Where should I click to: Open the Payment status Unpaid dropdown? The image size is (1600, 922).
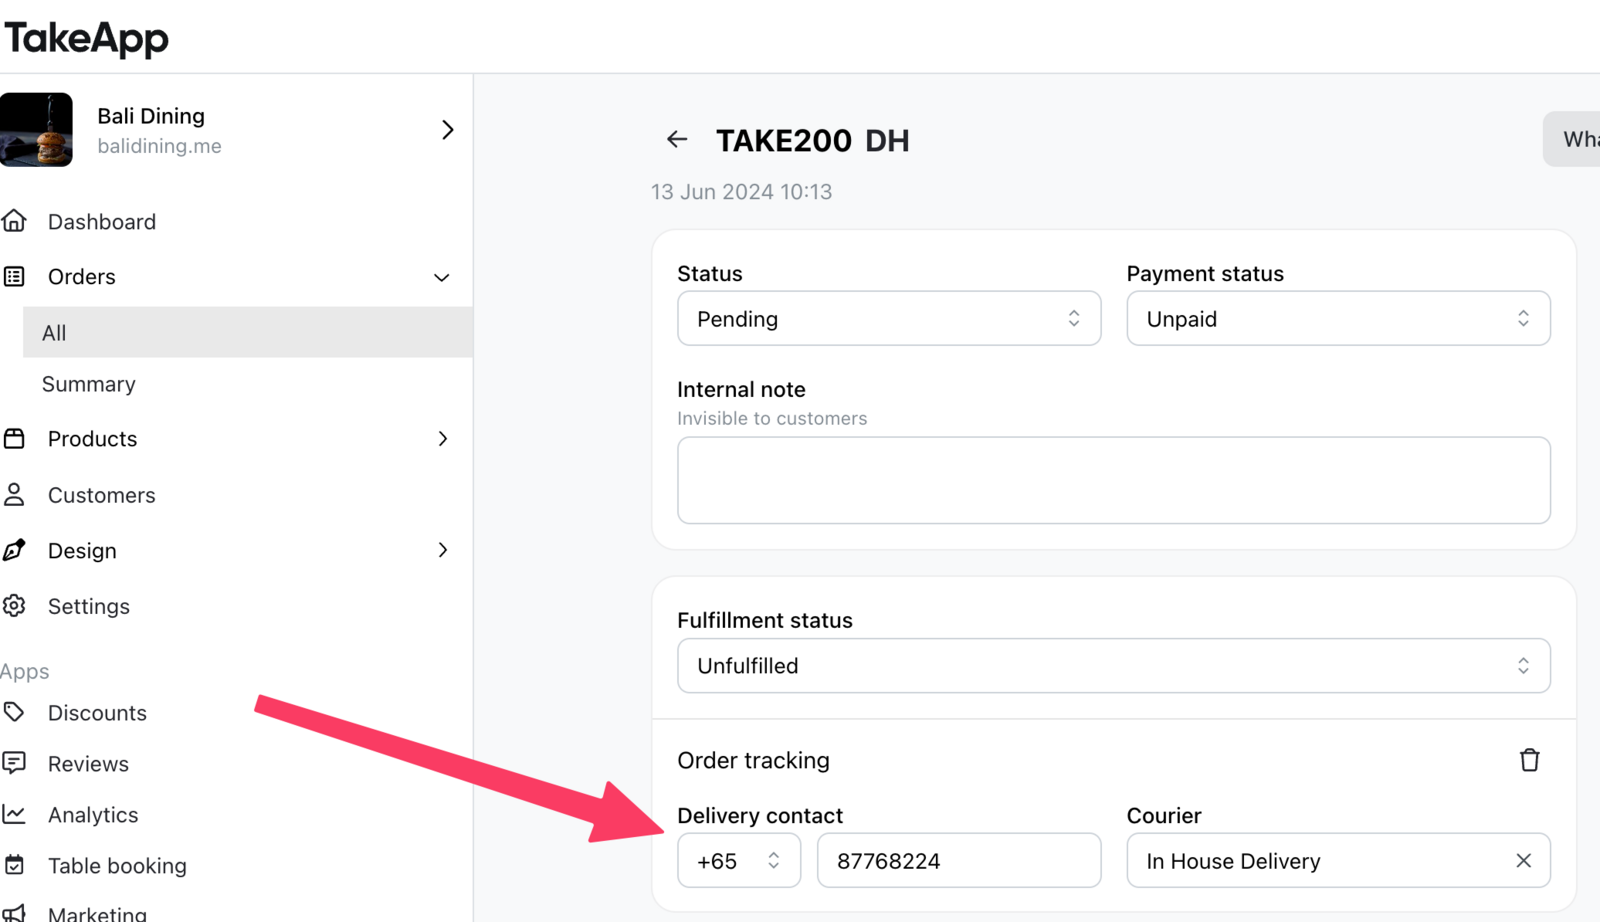[1338, 318]
